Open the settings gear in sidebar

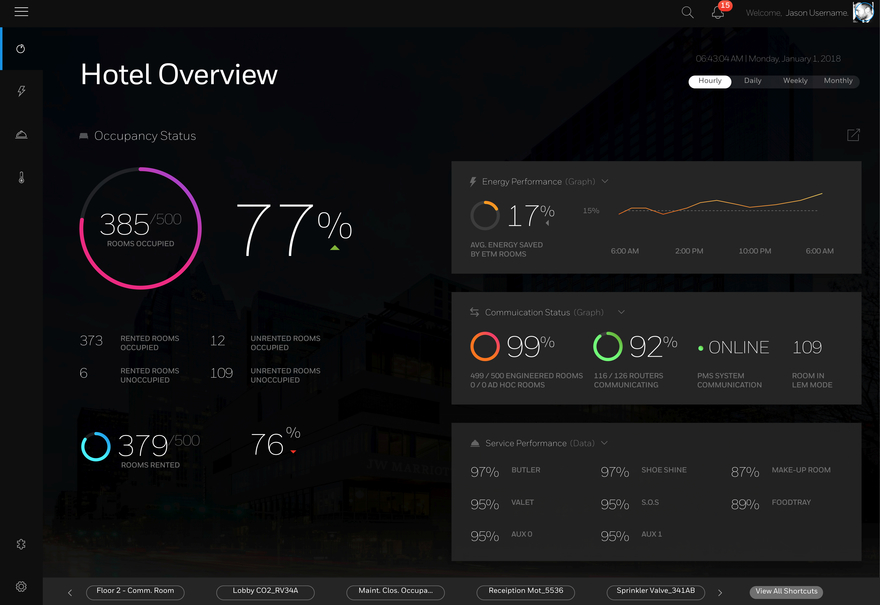point(21,586)
